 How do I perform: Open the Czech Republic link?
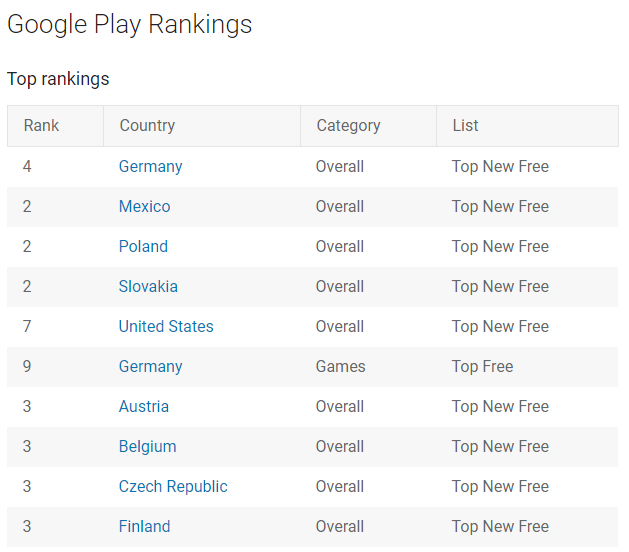click(173, 486)
